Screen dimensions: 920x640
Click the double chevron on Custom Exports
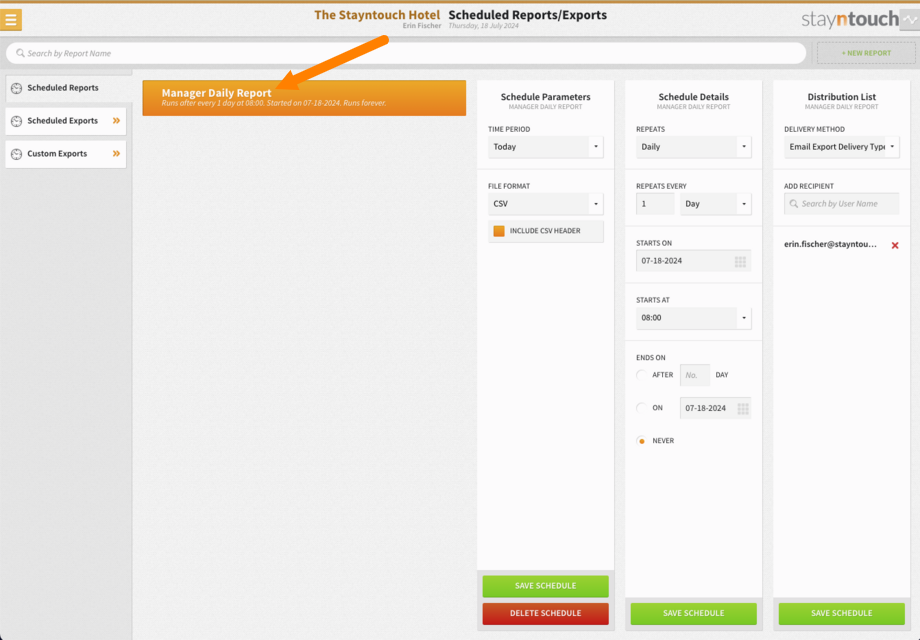tap(116, 154)
